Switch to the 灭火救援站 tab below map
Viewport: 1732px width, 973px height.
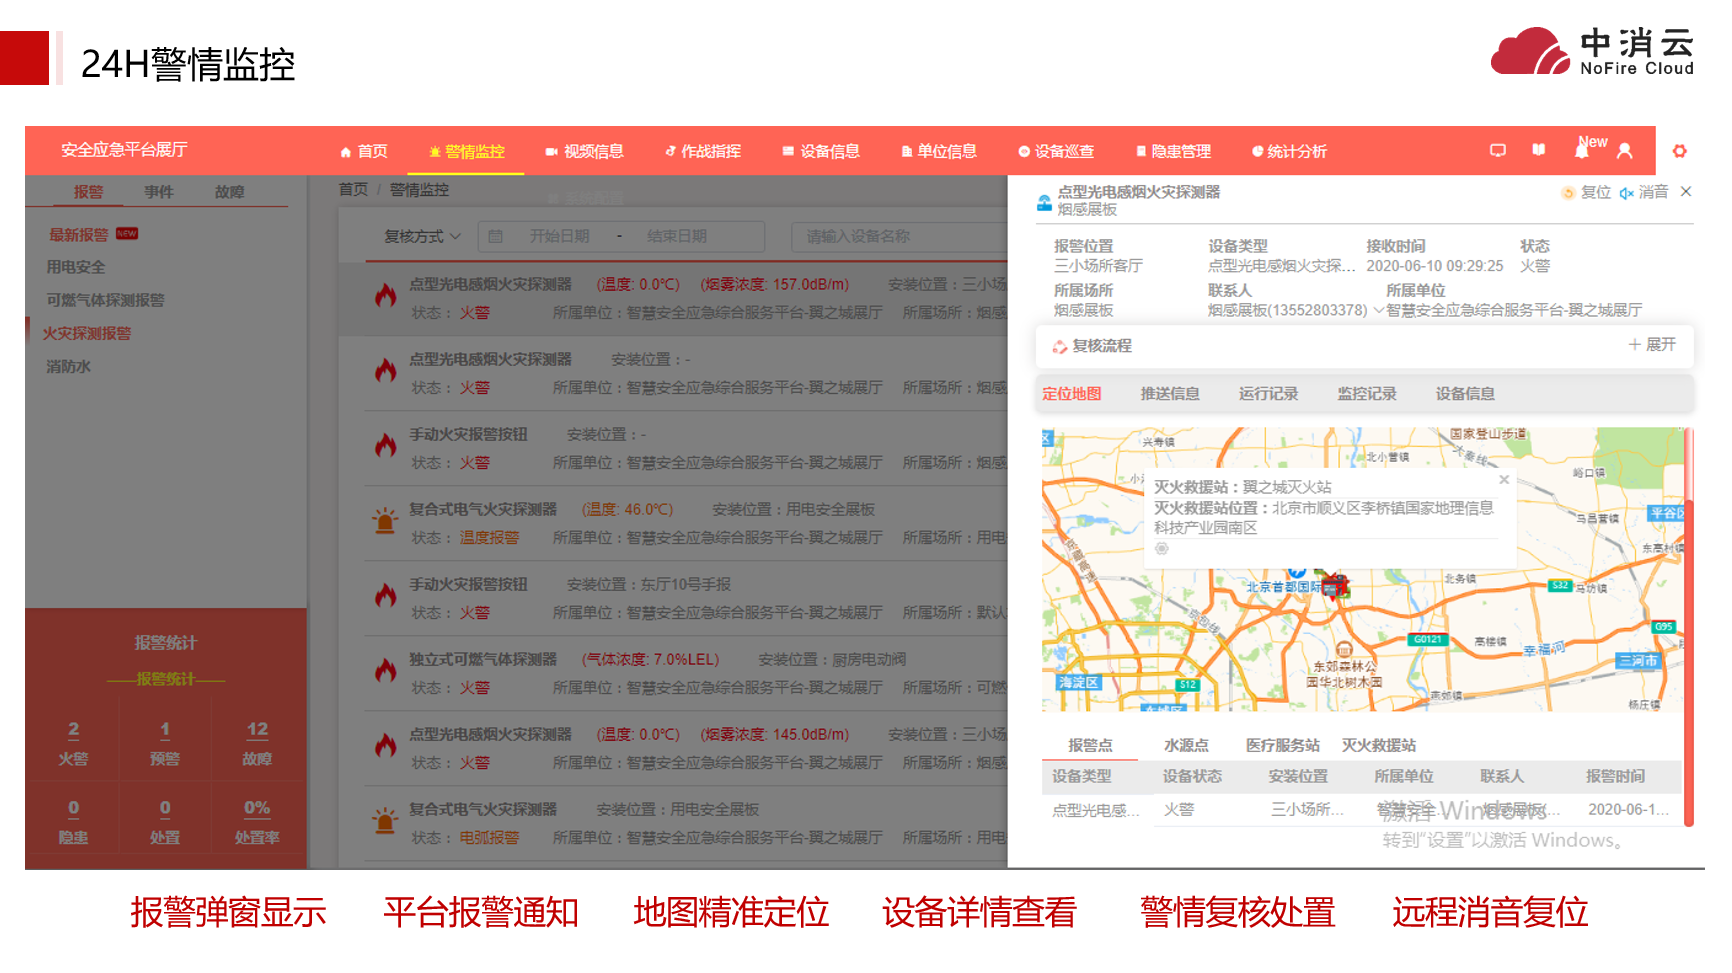pyautogui.click(x=1378, y=745)
